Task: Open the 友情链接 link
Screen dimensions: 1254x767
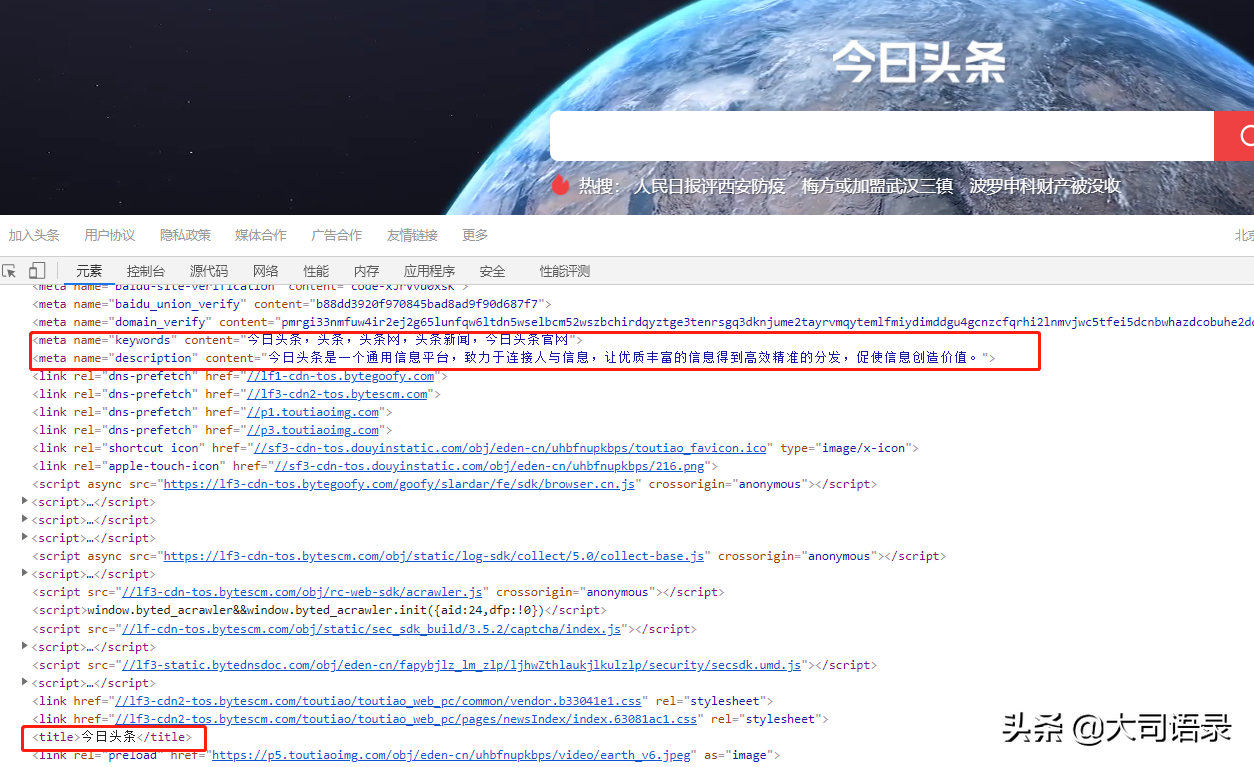Action: click(413, 235)
